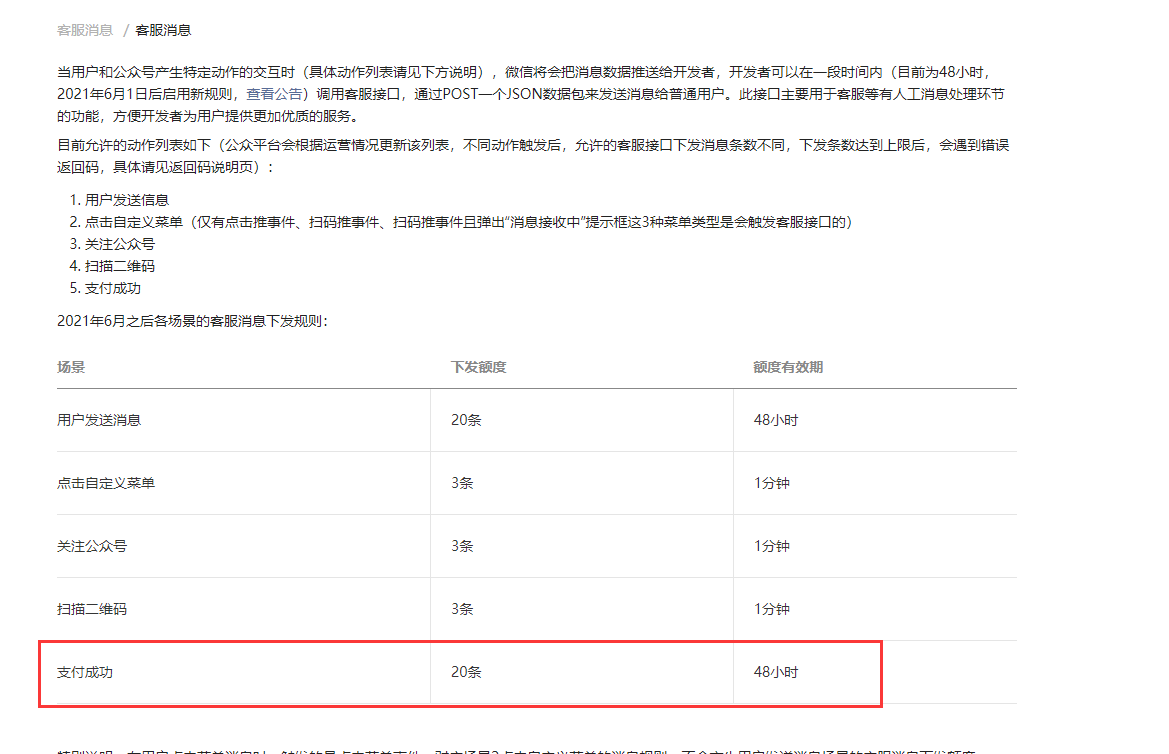1169x754 pixels.
Task: Click 20条 in the 支付成功 row
Action: (x=466, y=672)
